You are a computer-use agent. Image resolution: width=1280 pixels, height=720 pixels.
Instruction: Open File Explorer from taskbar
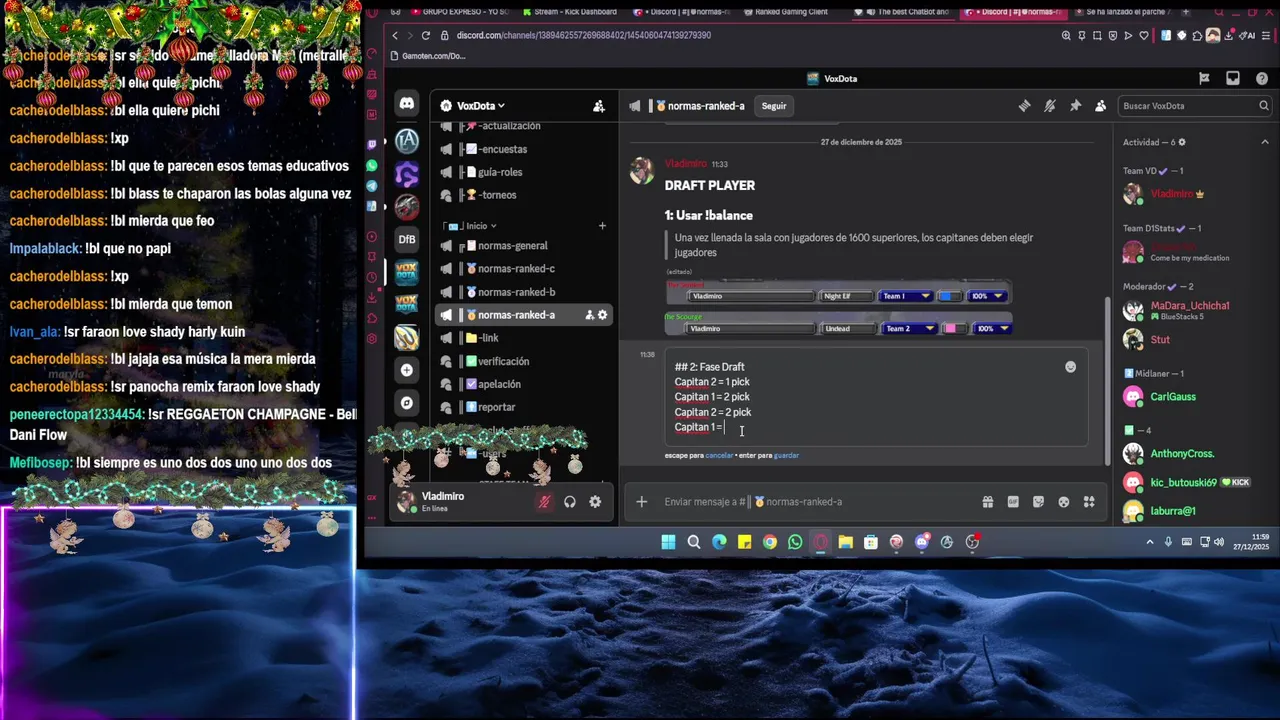coord(846,542)
